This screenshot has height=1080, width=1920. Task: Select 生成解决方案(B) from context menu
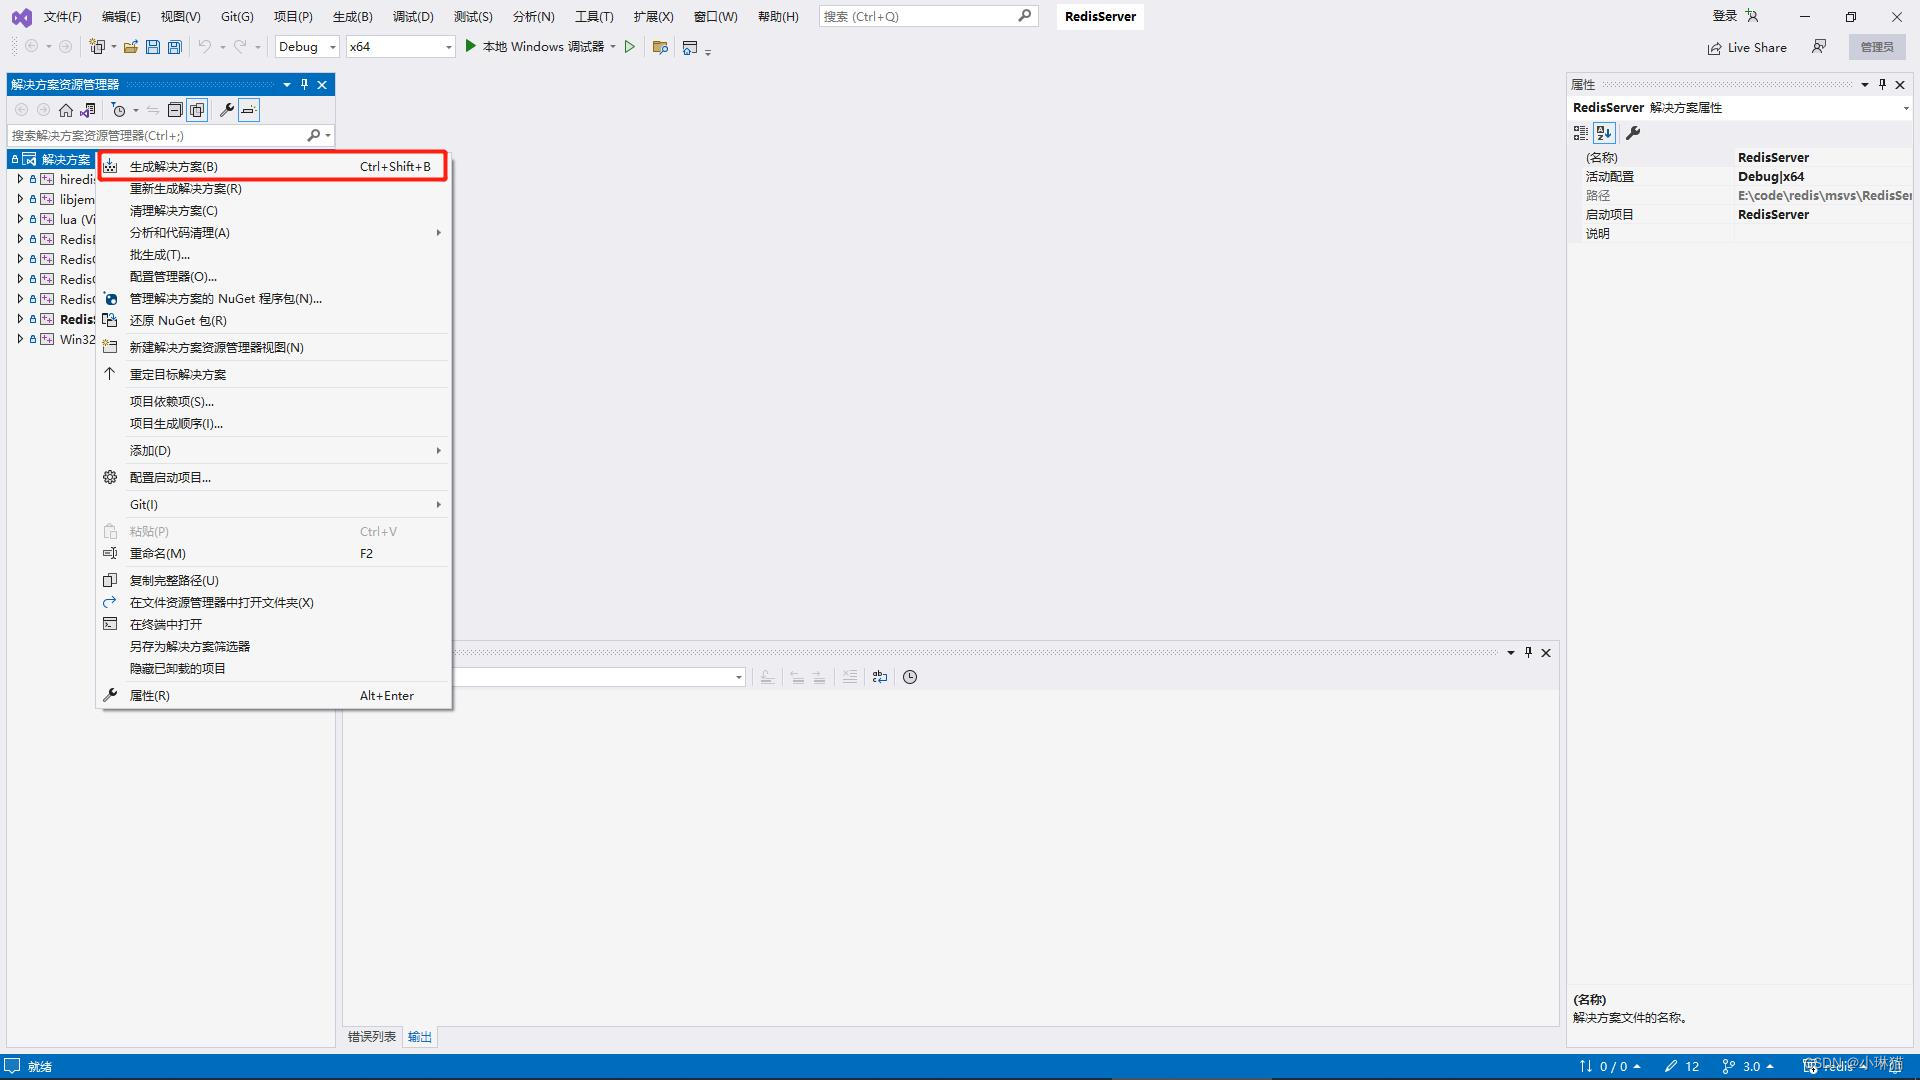point(174,167)
